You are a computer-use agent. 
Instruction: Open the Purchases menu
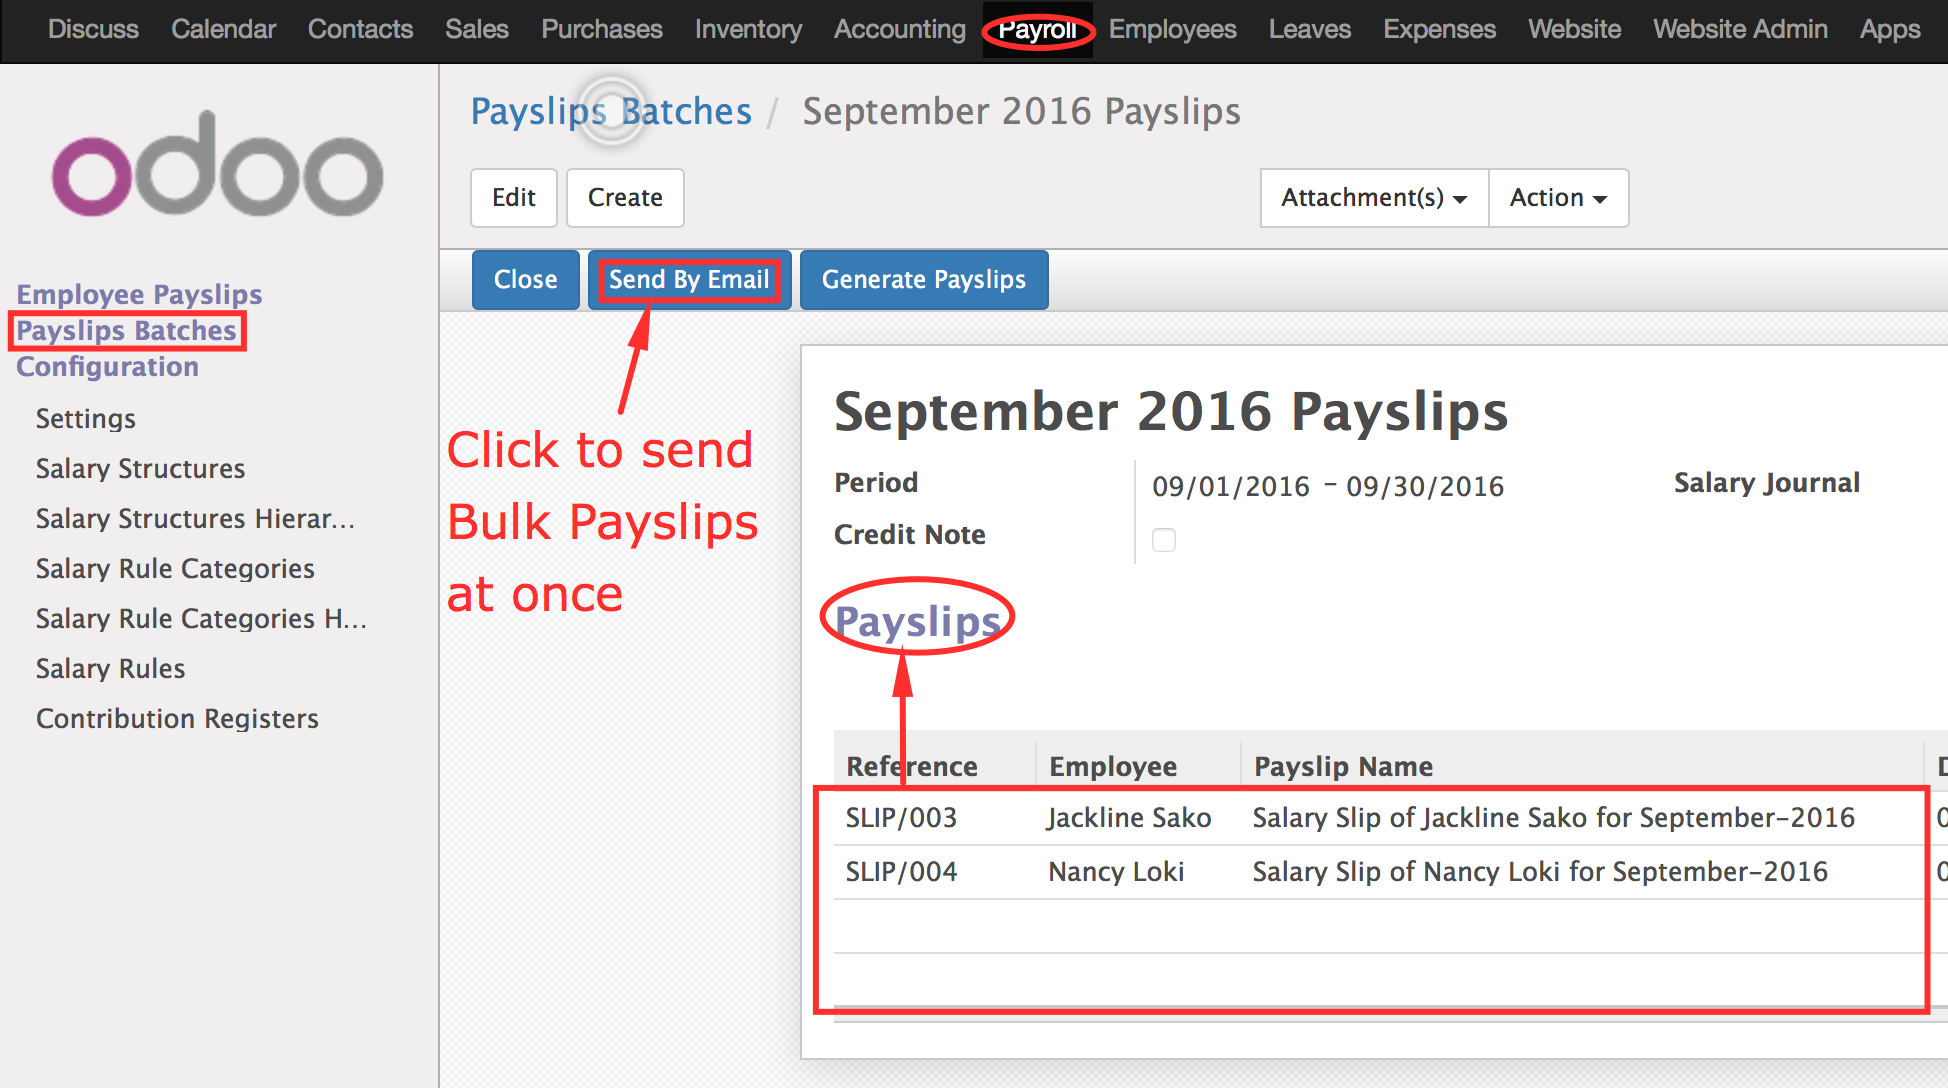pyautogui.click(x=602, y=29)
